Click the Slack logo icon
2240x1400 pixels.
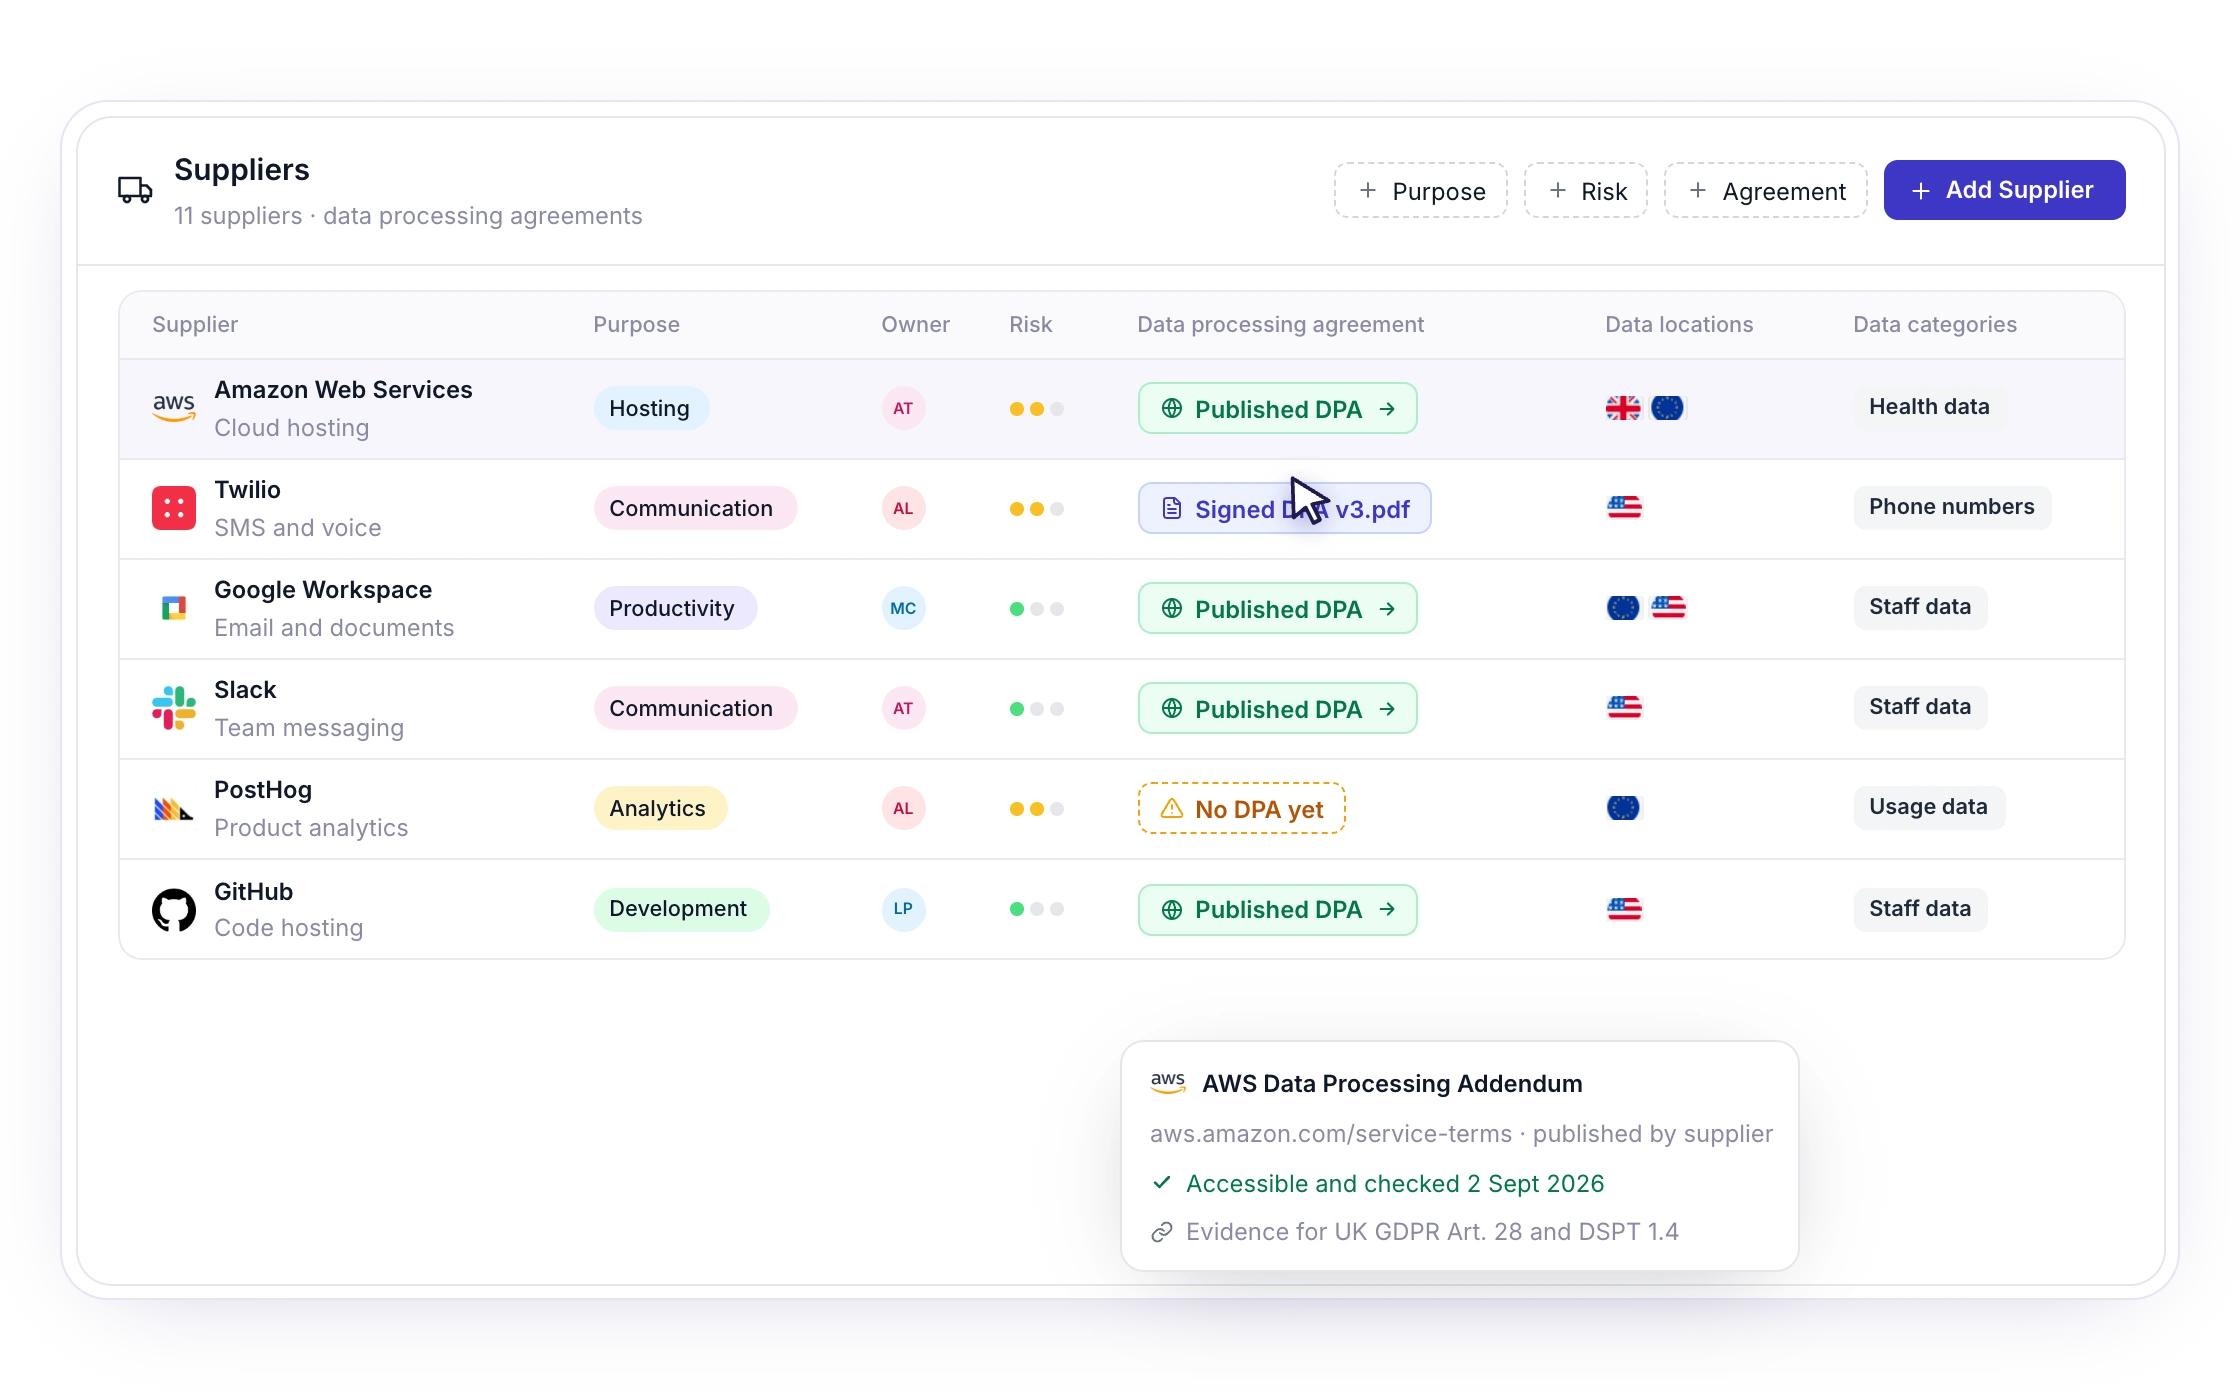[x=174, y=708]
